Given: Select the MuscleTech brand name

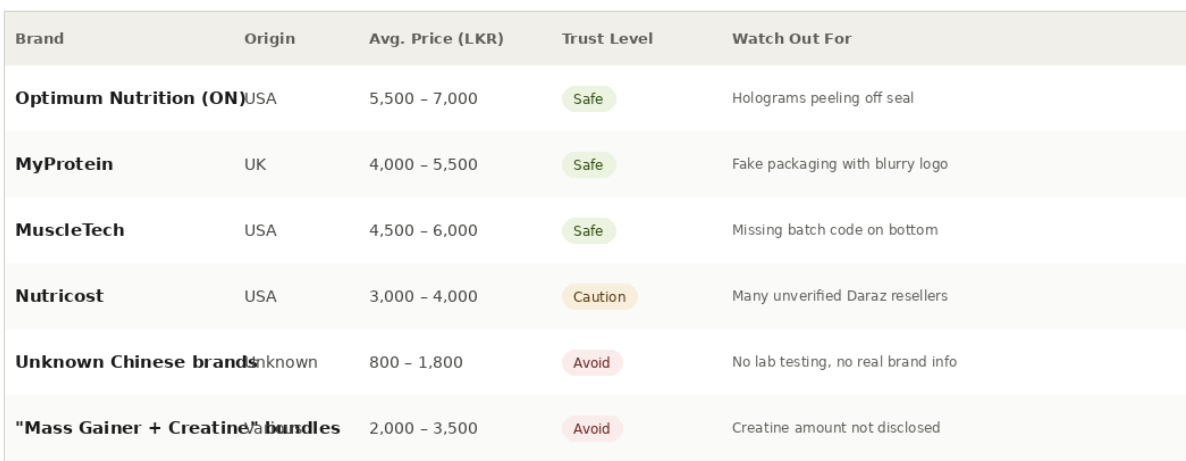Looking at the screenshot, I should 70,230.
